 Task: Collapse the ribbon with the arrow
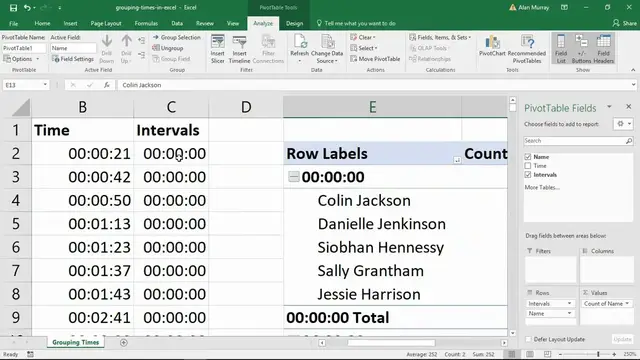pyautogui.click(x=633, y=70)
